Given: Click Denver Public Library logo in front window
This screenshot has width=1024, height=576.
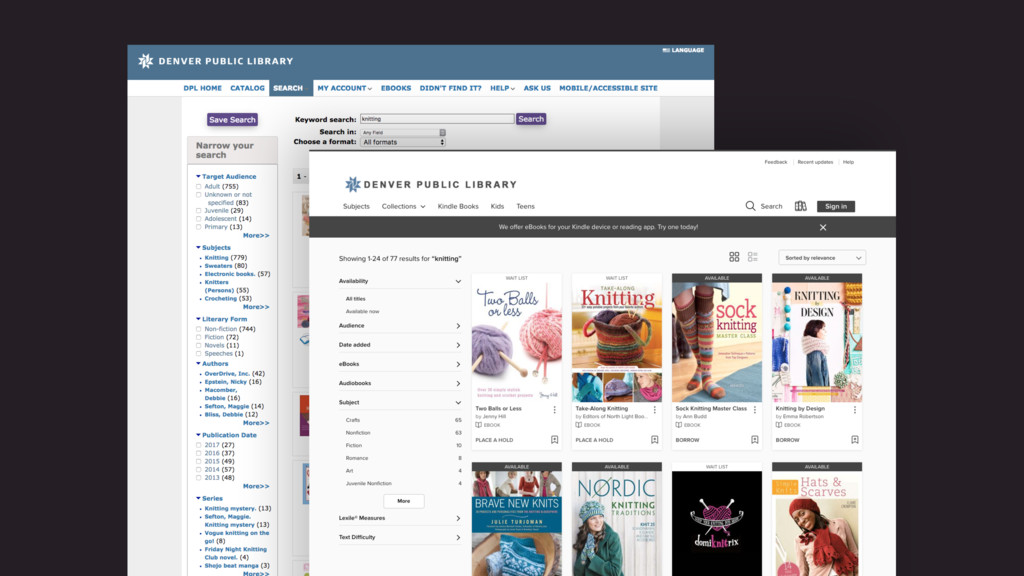Looking at the screenshot, I should (430, 184).
